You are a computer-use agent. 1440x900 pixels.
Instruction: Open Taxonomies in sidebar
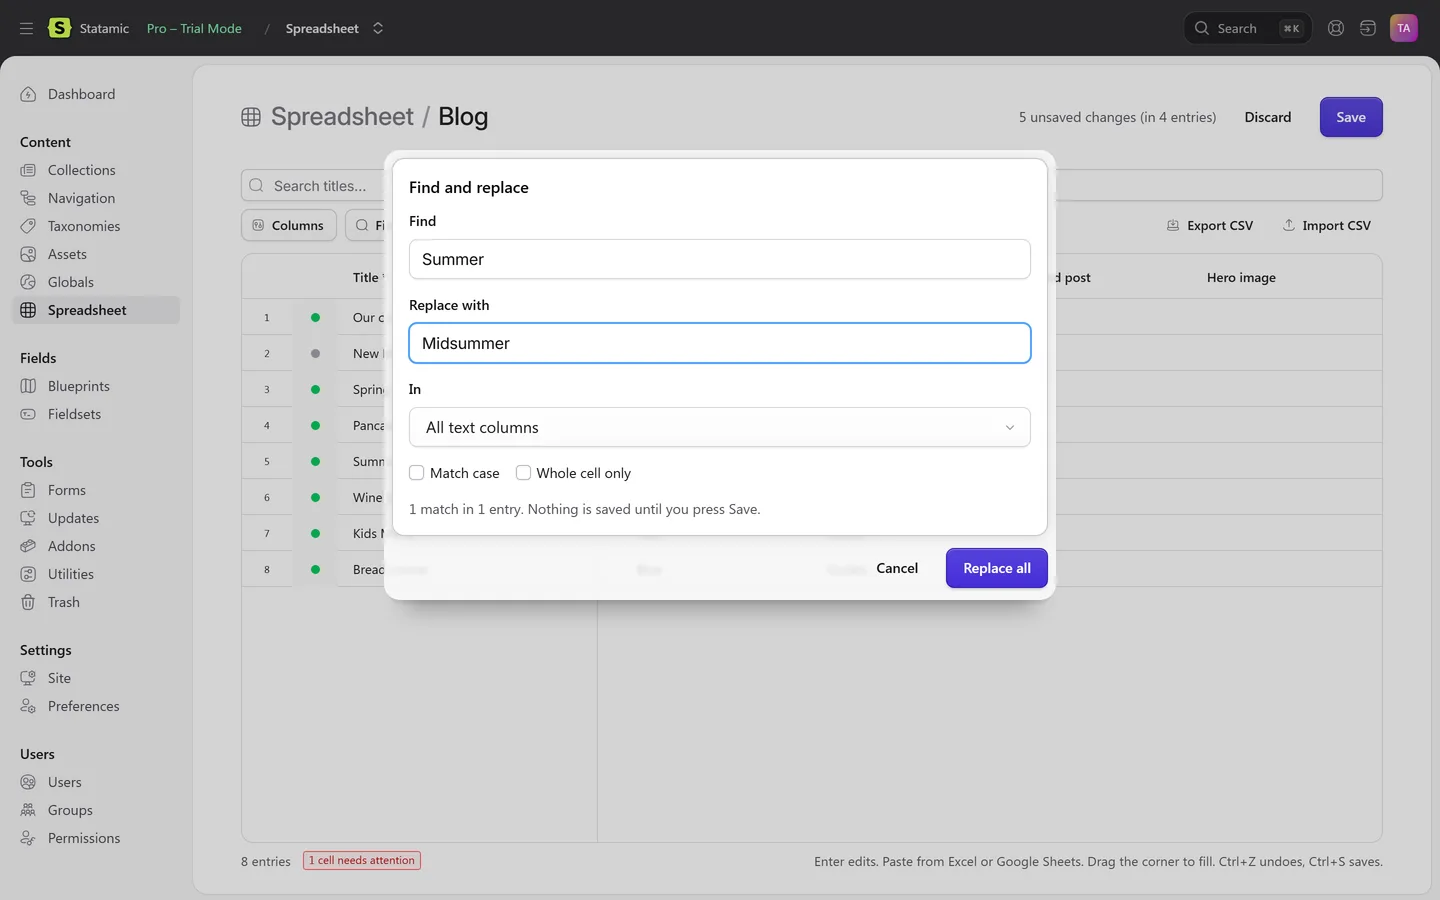tap(84, 226)
